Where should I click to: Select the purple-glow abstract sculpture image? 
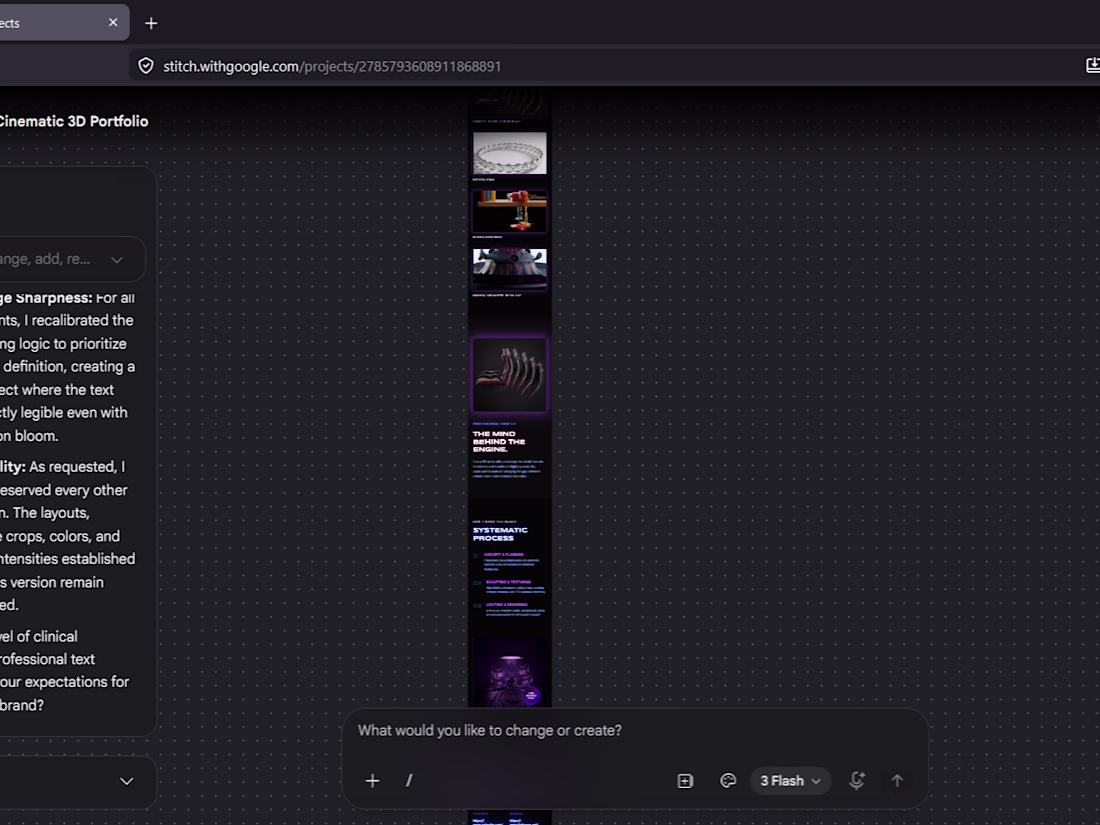click(509, 374)
